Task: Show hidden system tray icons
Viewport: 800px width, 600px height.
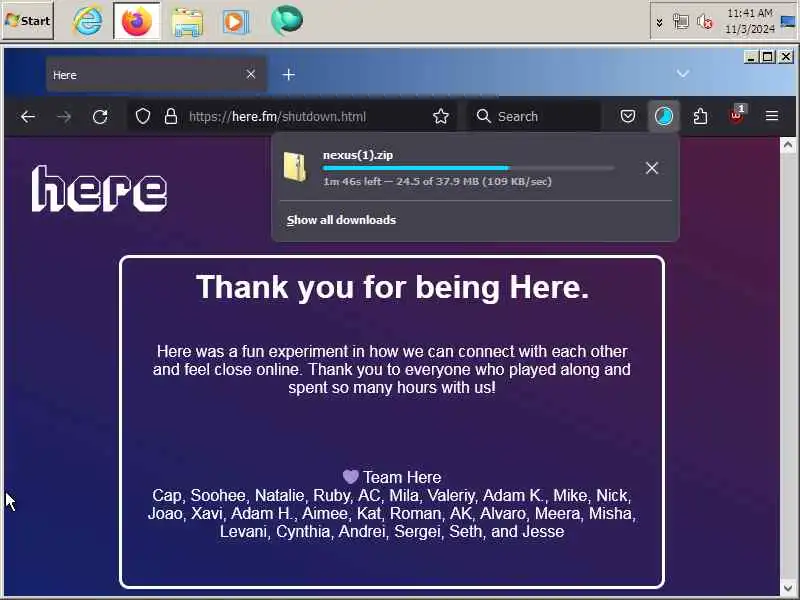Action: [660, 22]
